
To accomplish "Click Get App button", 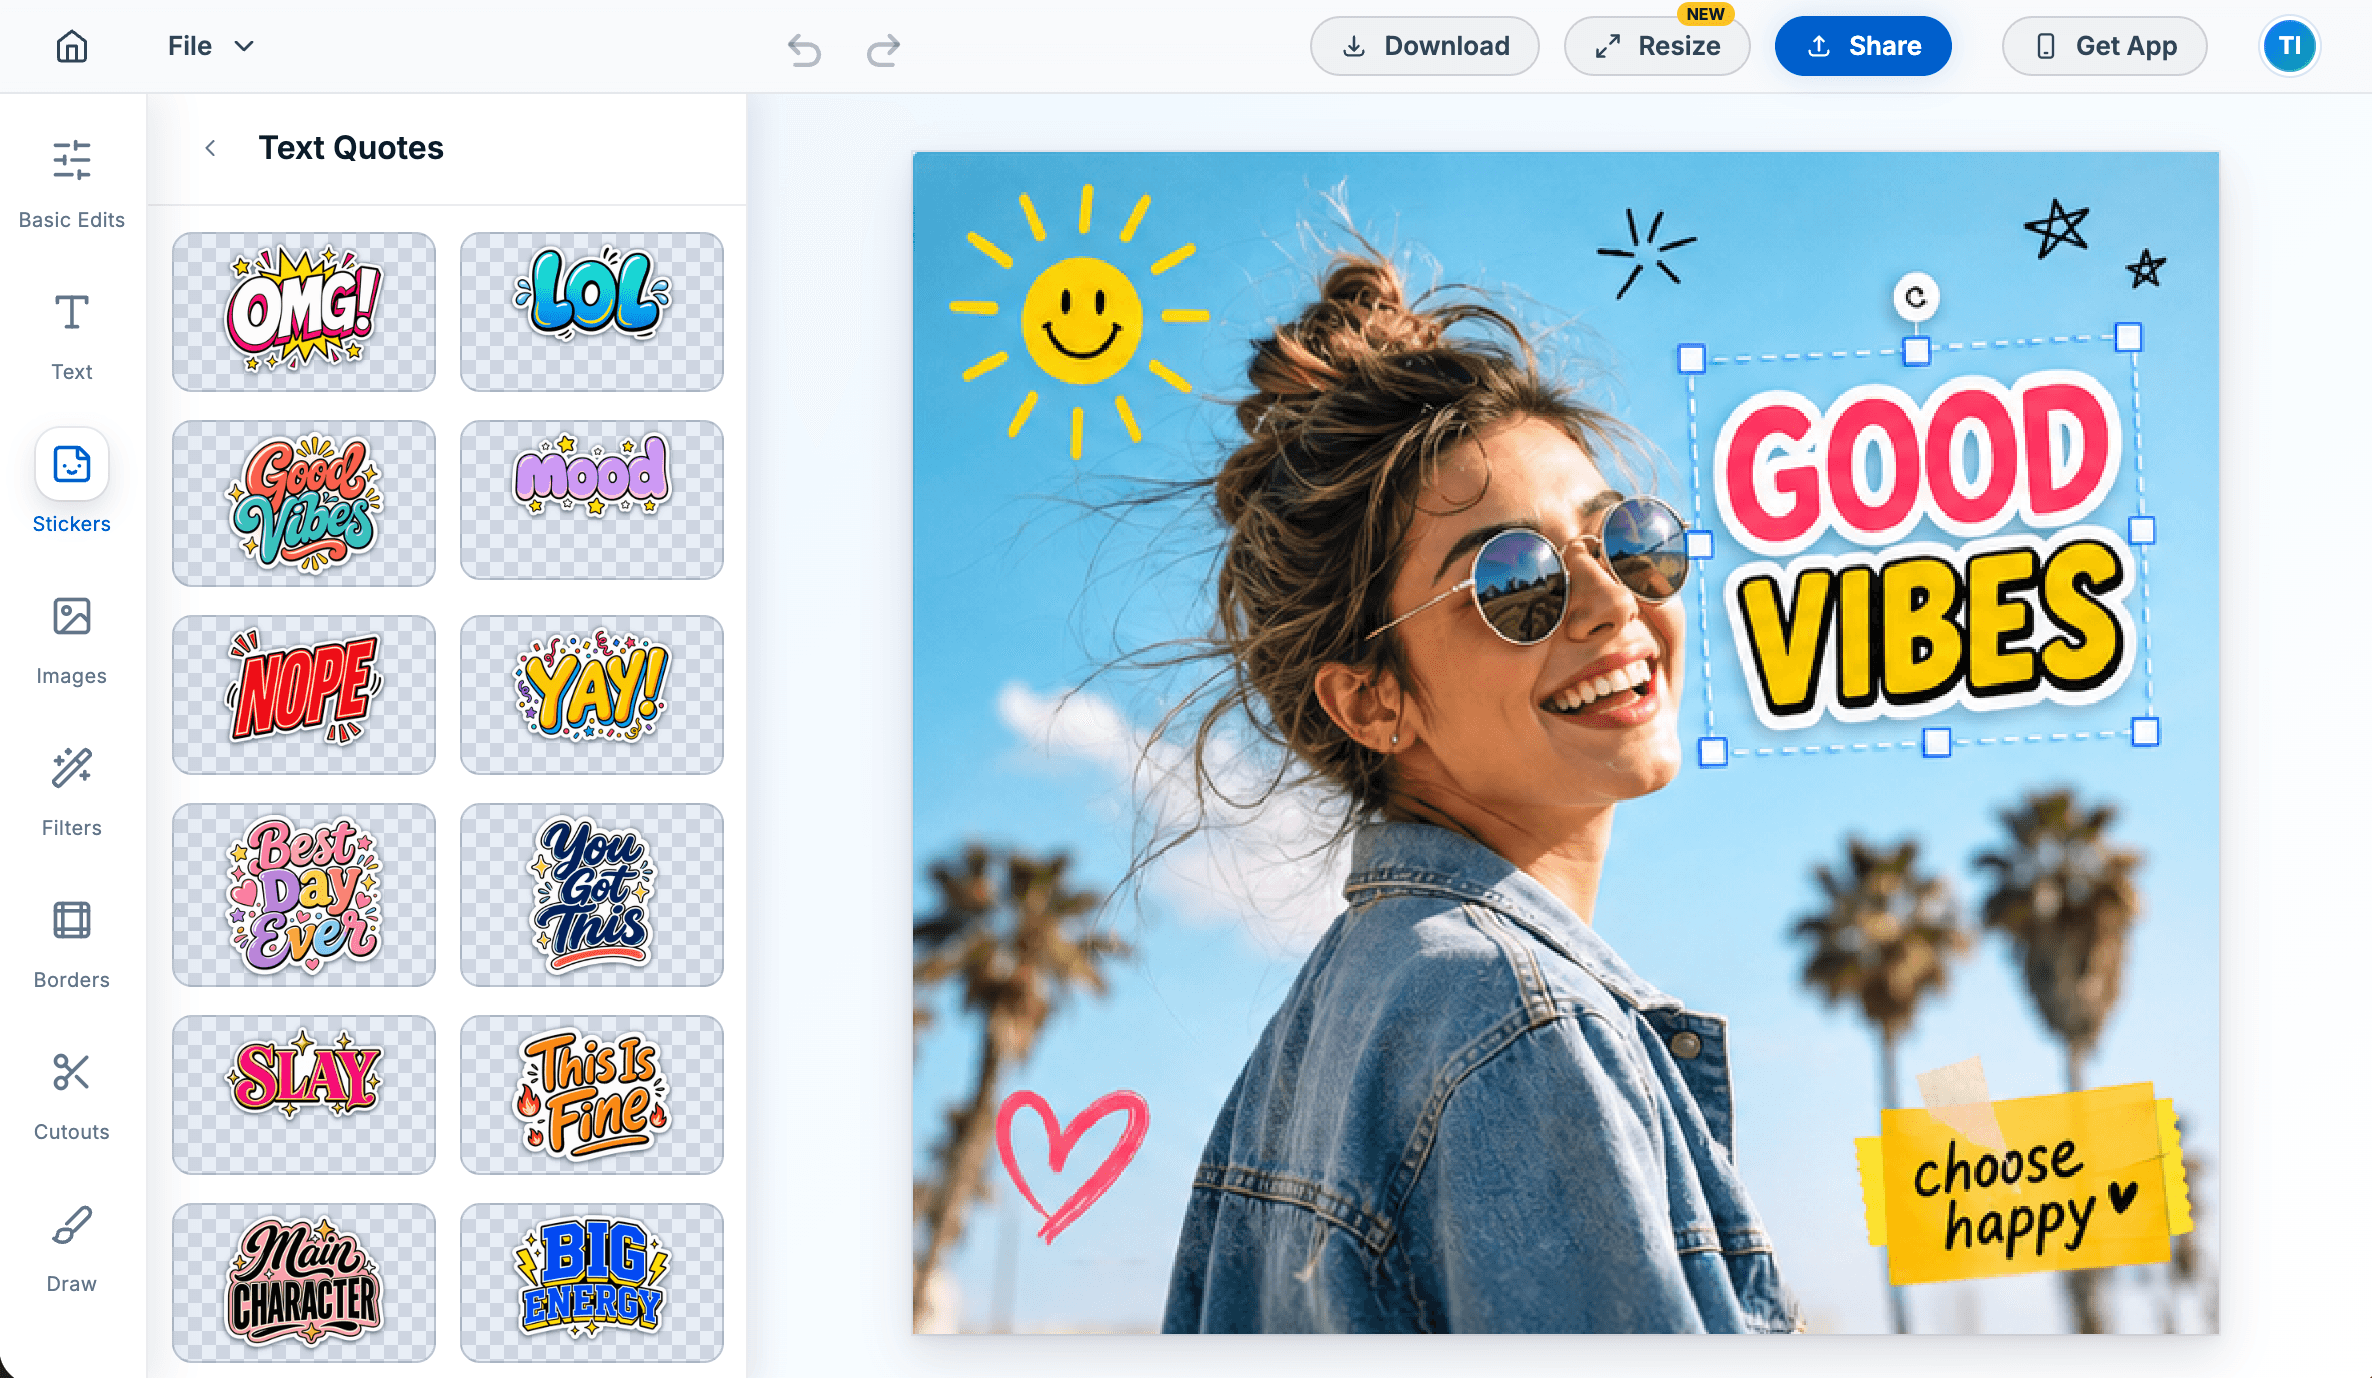I will click(2104, 46).
